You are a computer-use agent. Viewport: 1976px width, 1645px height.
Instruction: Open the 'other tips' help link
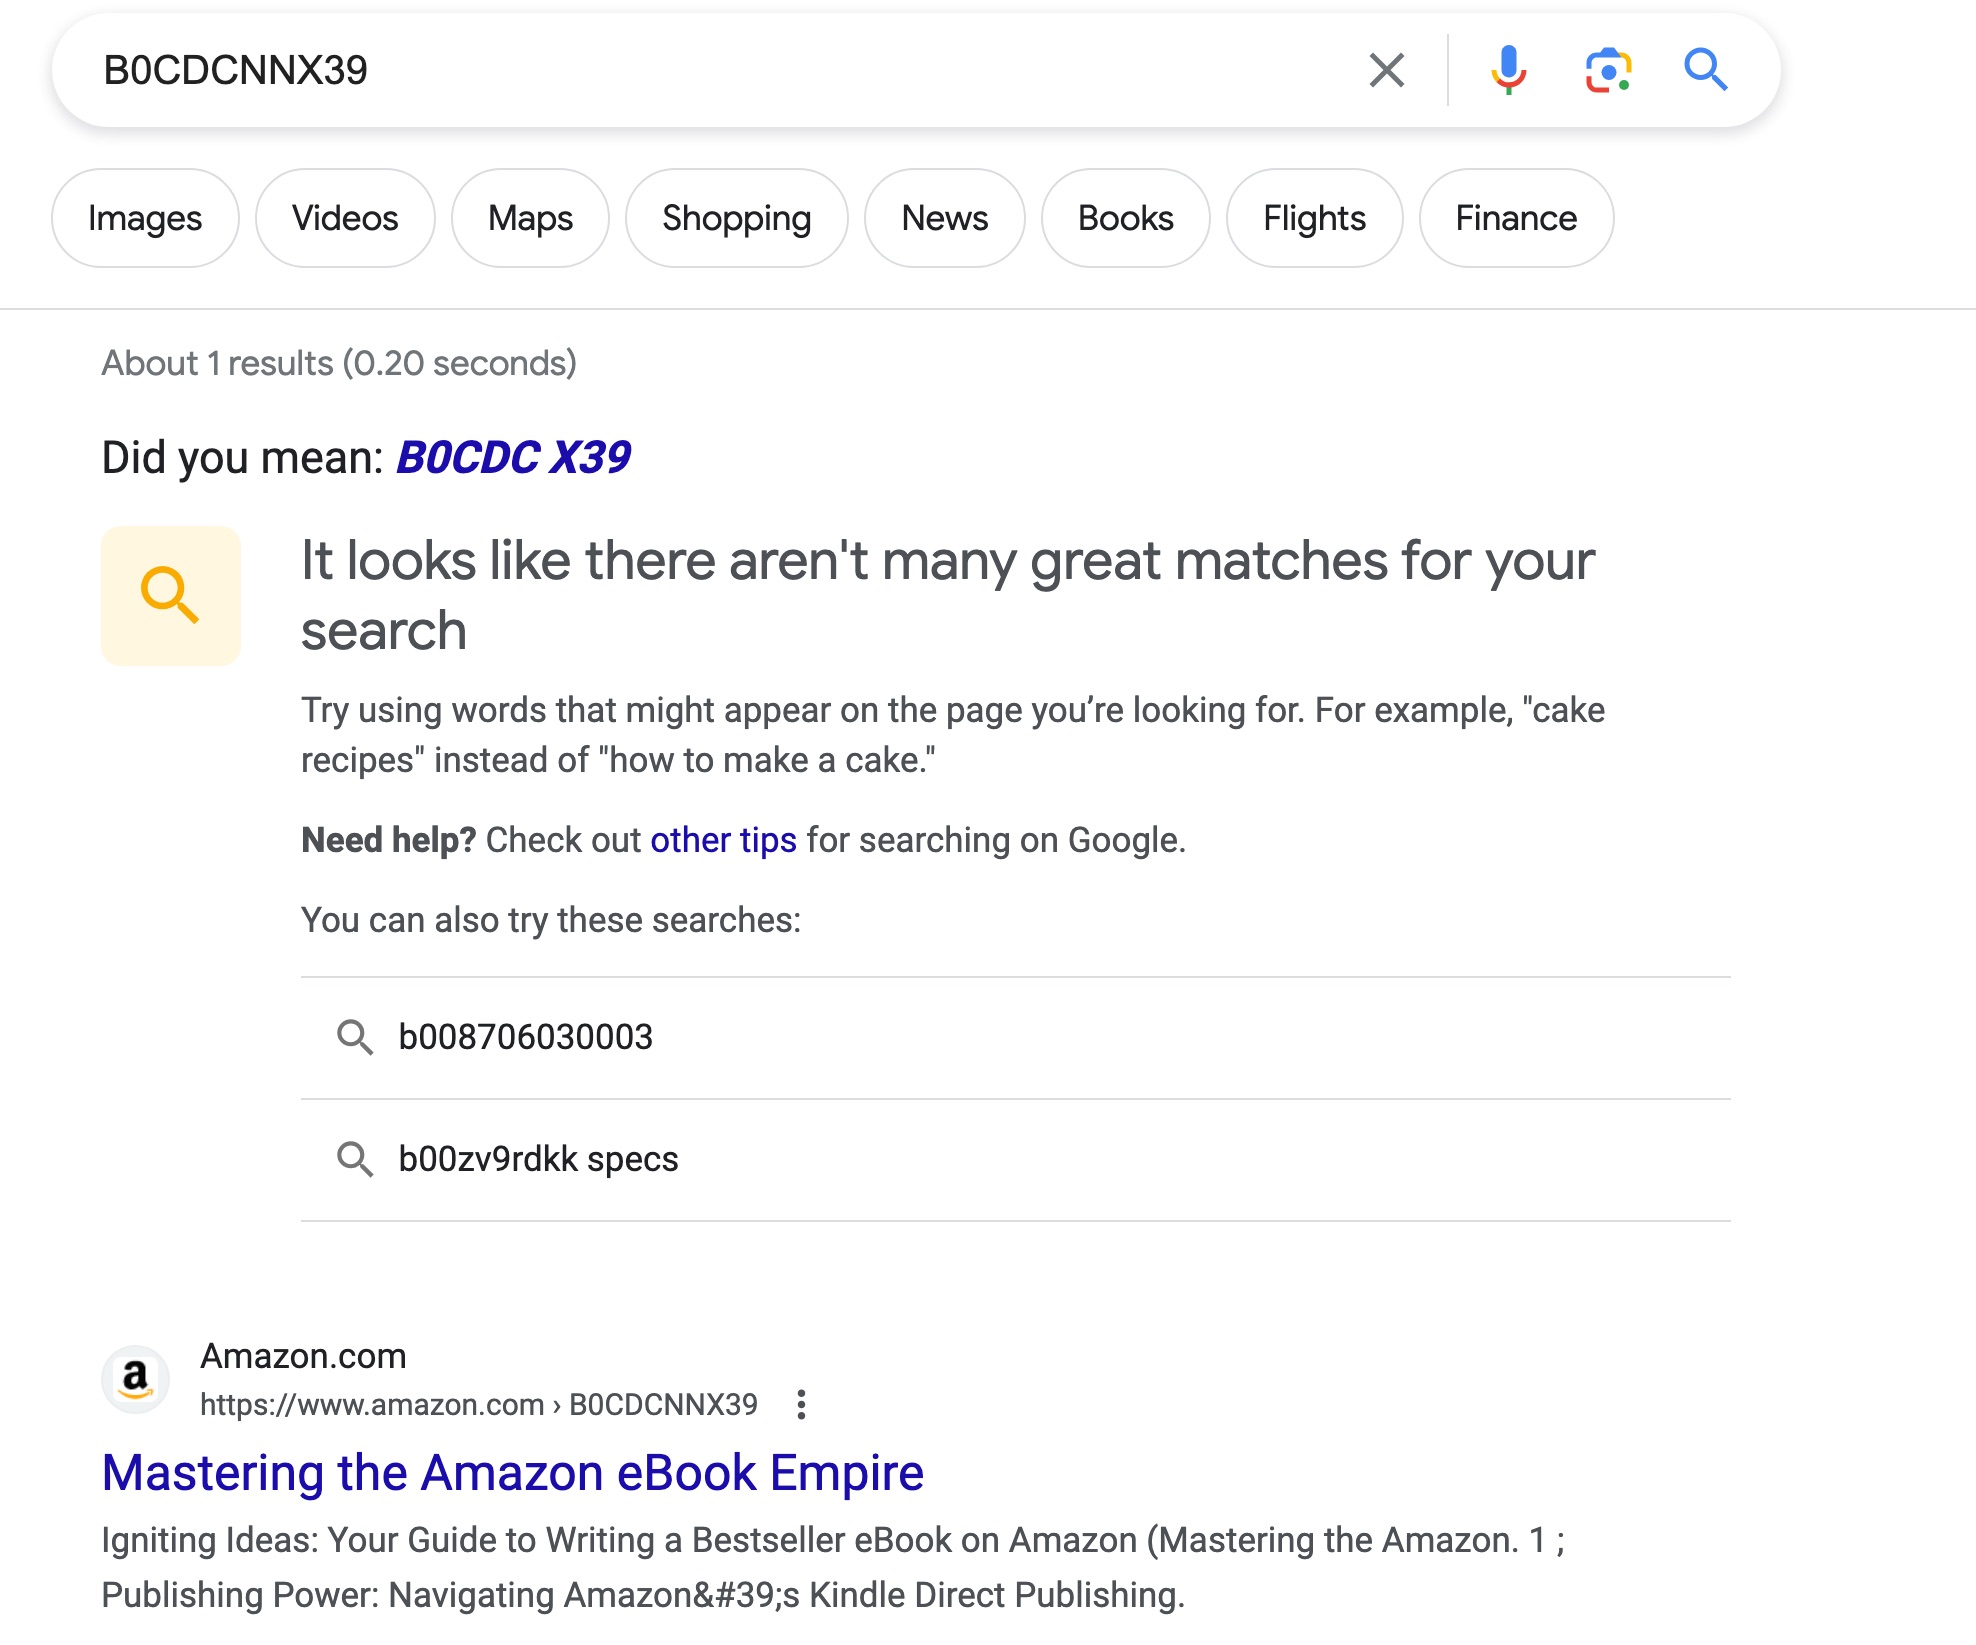click(x=724, y=840)
